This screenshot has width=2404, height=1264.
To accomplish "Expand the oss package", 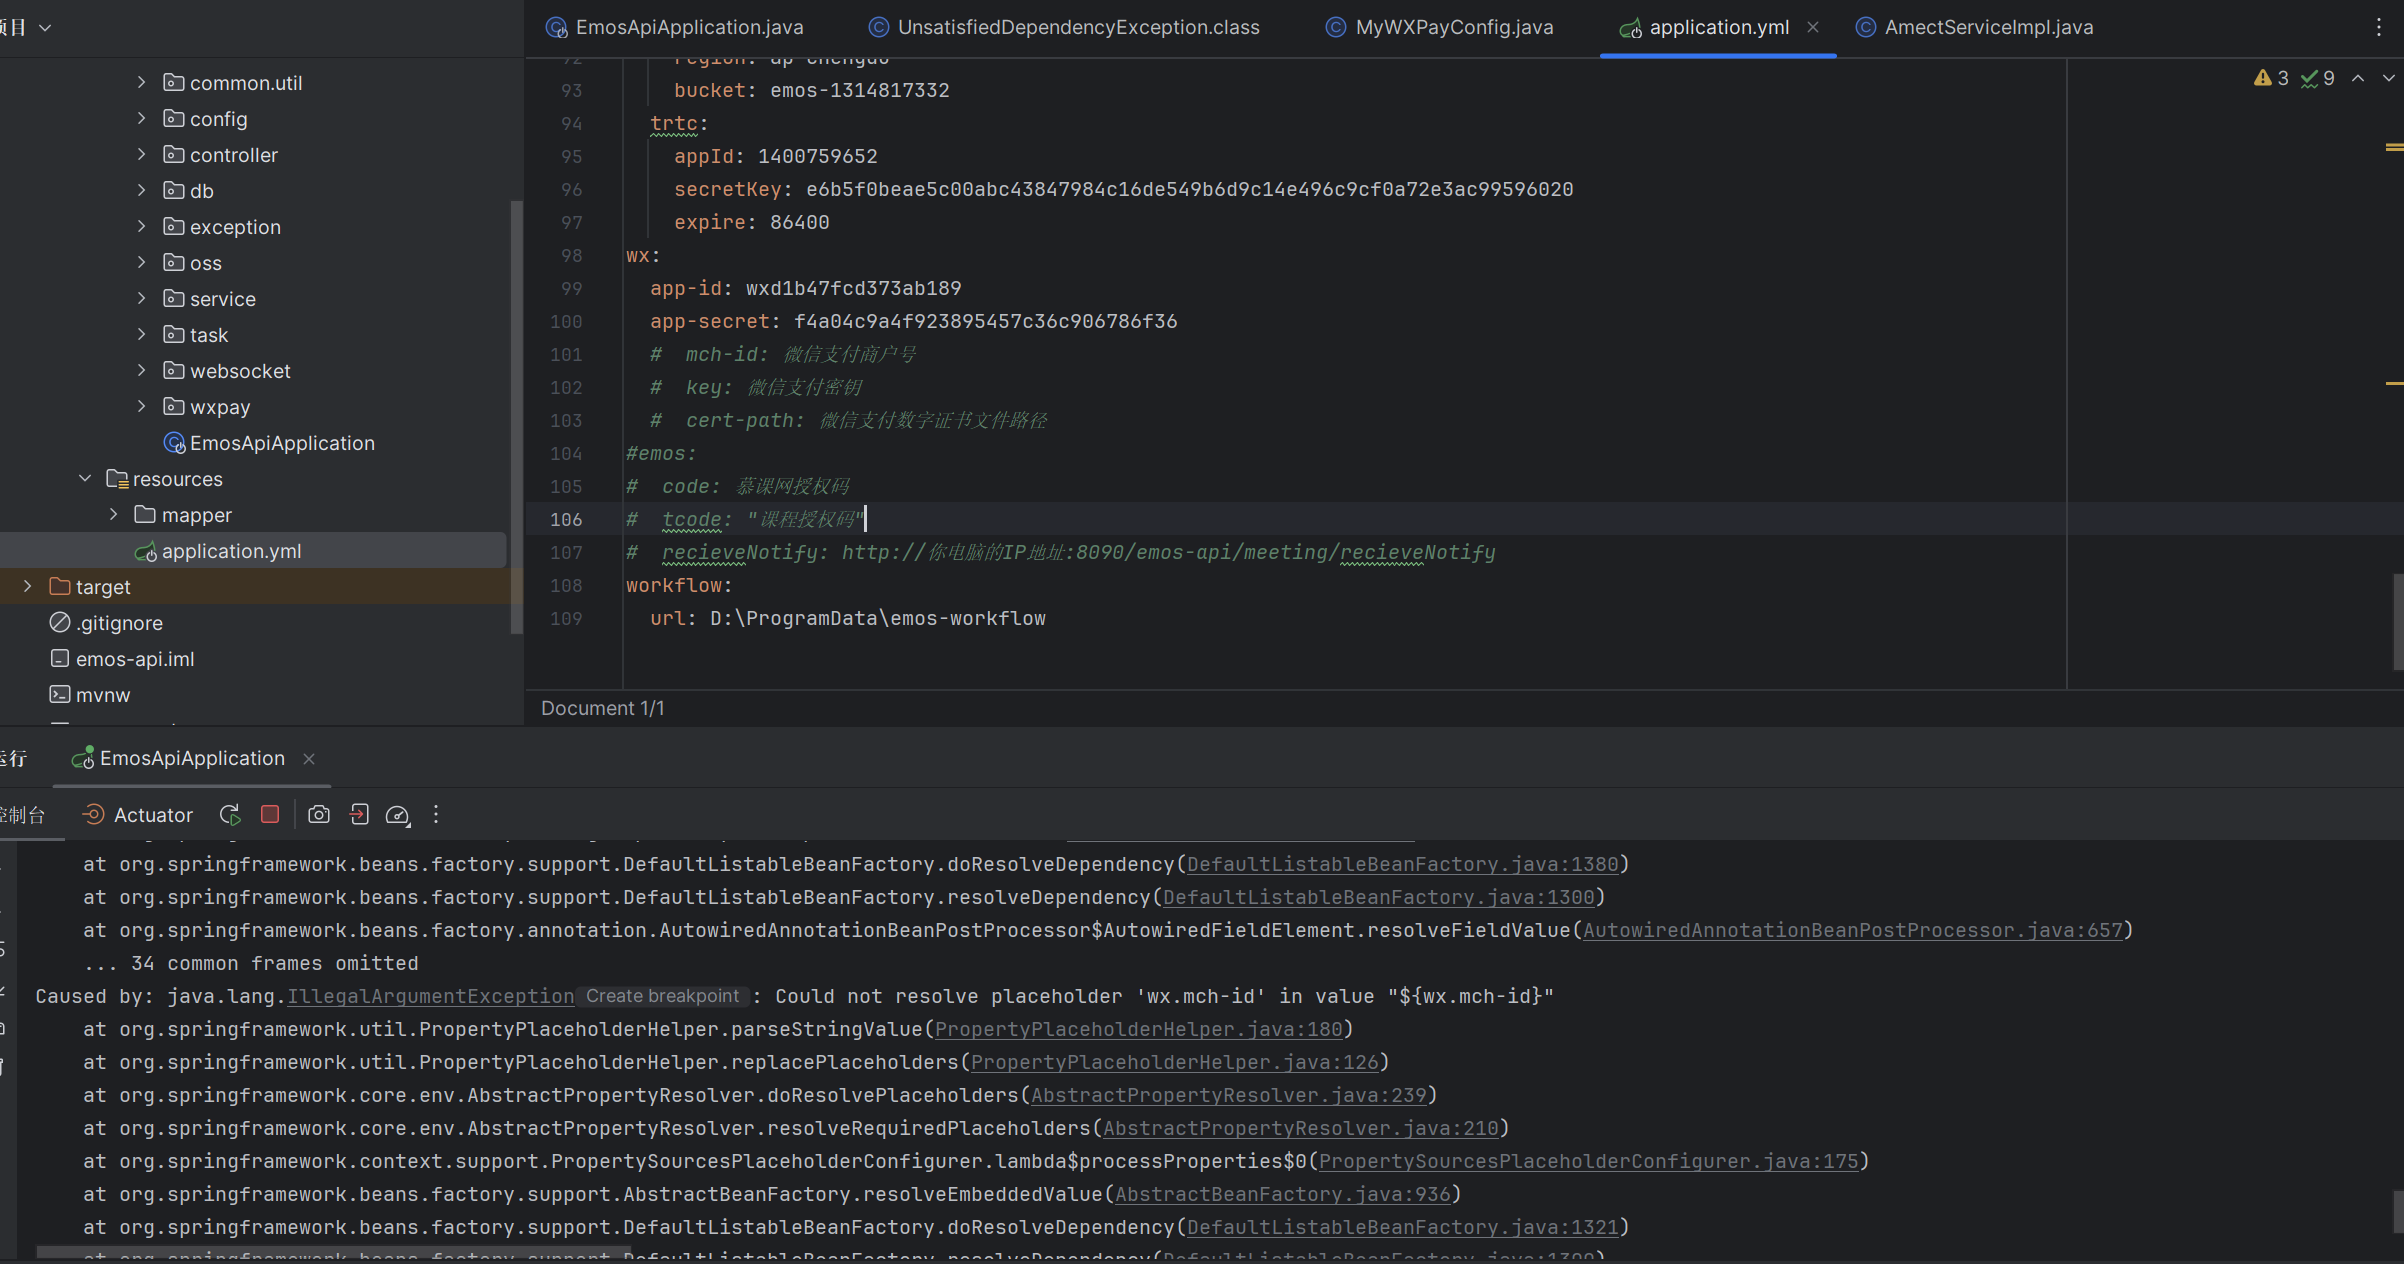I will [141, 262].
